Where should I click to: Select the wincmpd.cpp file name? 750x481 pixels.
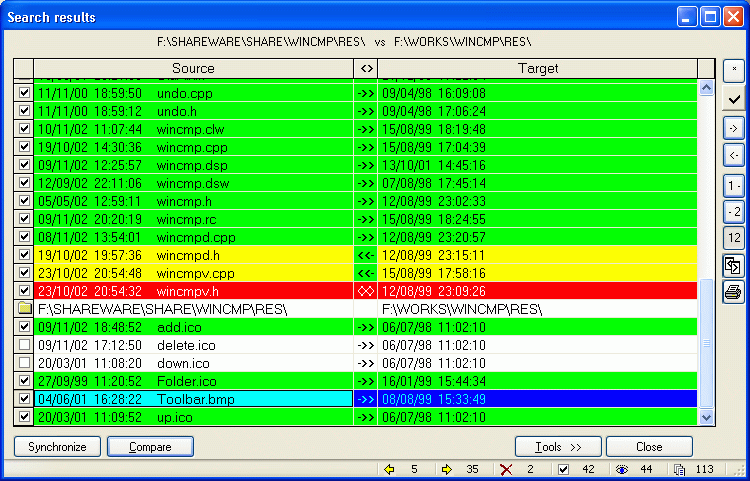[x=196, y=238]
